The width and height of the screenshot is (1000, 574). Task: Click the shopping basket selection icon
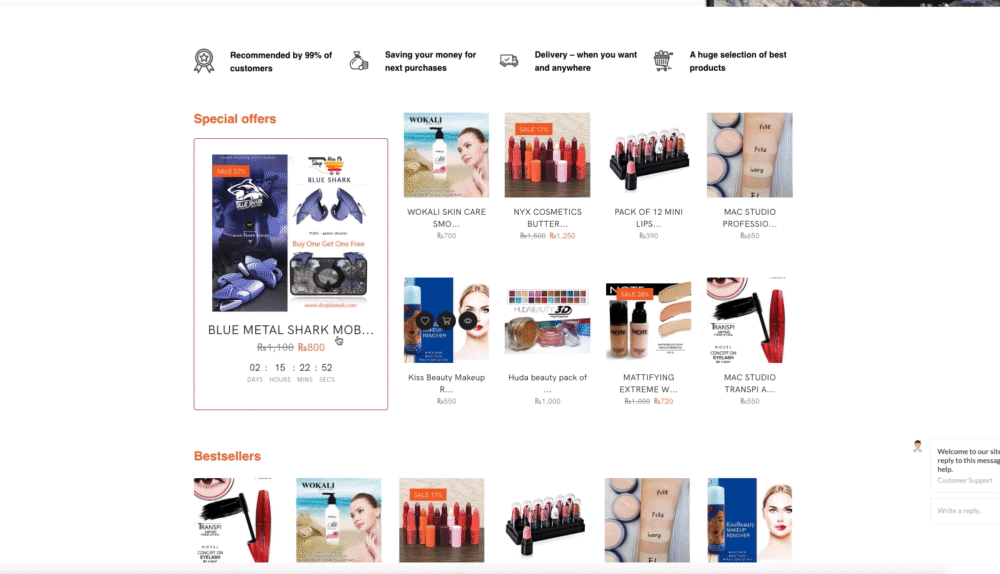click(663, 61)
